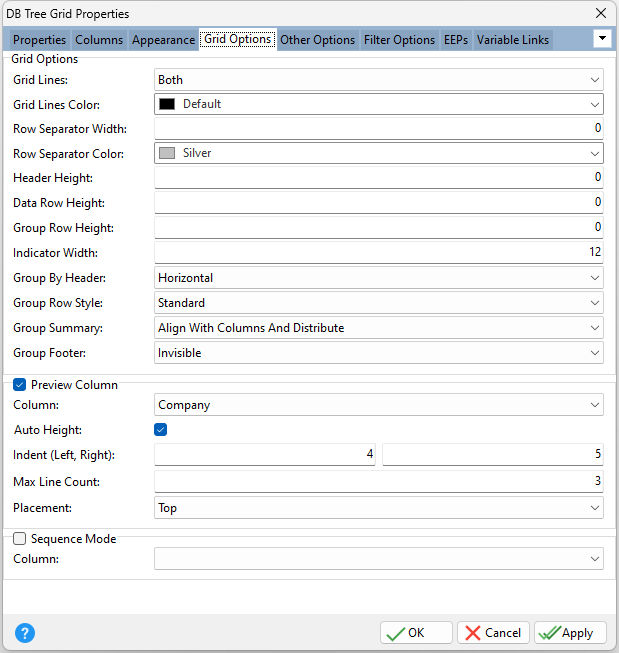Screen dimensions: 619x653
Task: Switch to the Columns tab
Action: 99,40
